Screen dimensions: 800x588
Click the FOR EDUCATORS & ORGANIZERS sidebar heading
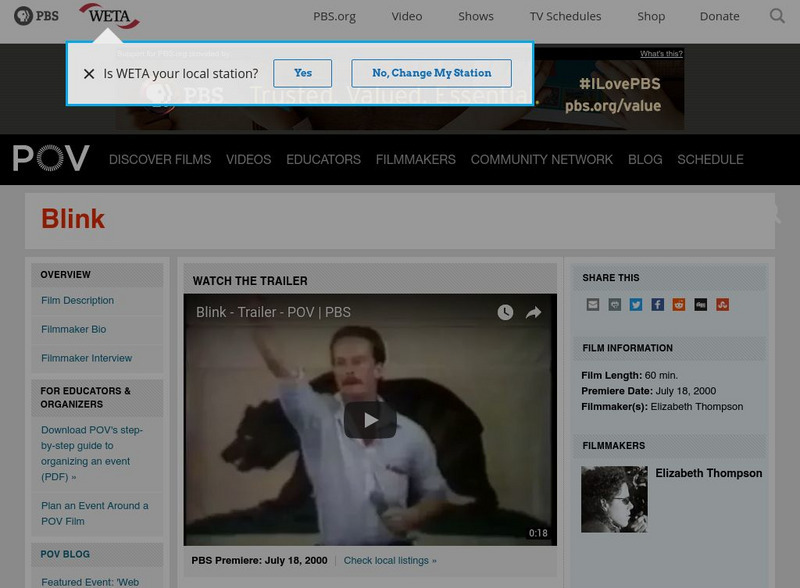pos(85,398)
